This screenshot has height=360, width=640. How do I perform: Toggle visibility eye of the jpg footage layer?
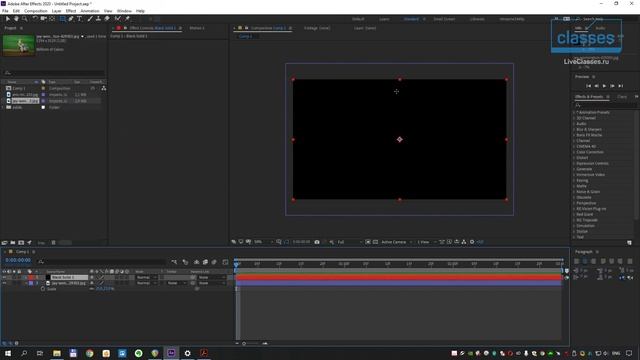click(4, 283)
